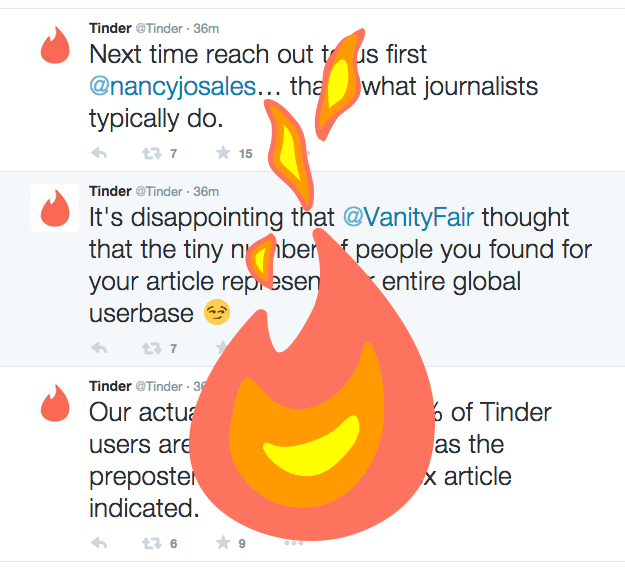Open Tinder account name on first tweet
Image resolution: width=625 pixels, height=570 pixels.
point(110,28)
